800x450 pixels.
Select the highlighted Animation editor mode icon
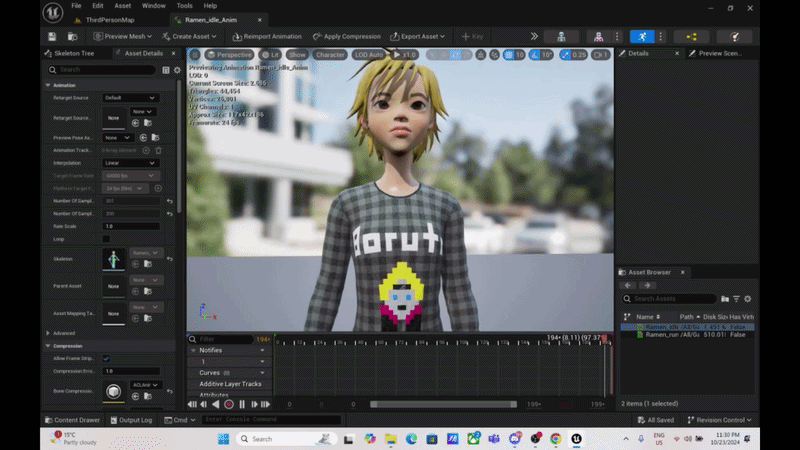pos(642,37)
